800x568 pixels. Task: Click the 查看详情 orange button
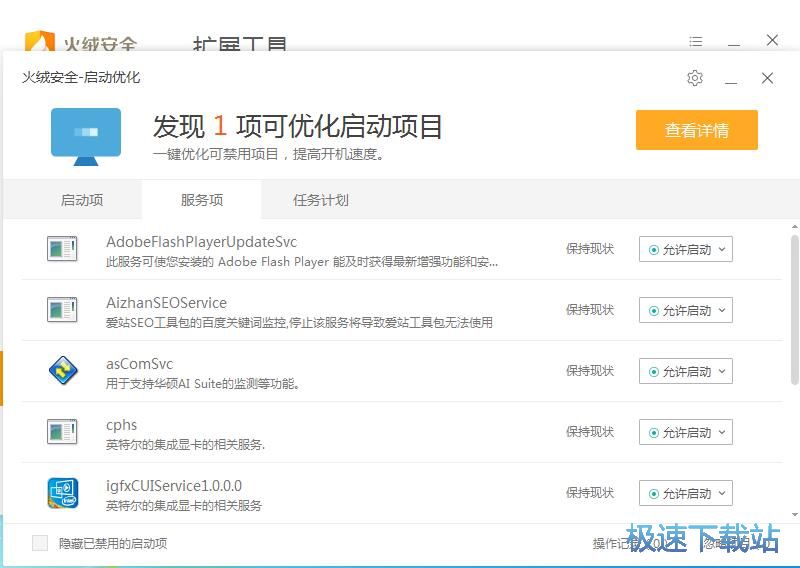pos(696,130)
